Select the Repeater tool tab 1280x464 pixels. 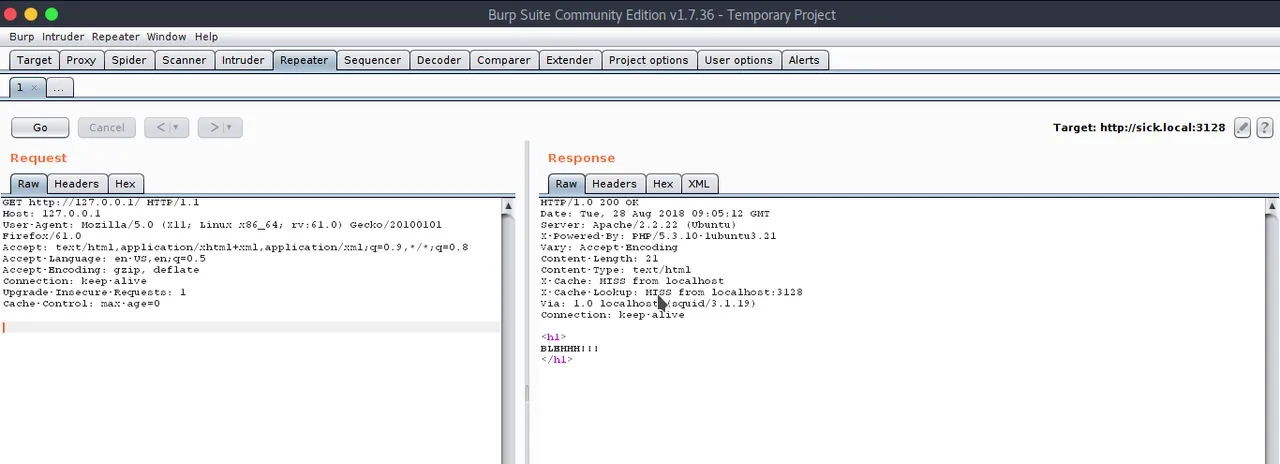[x=304, y=60]
